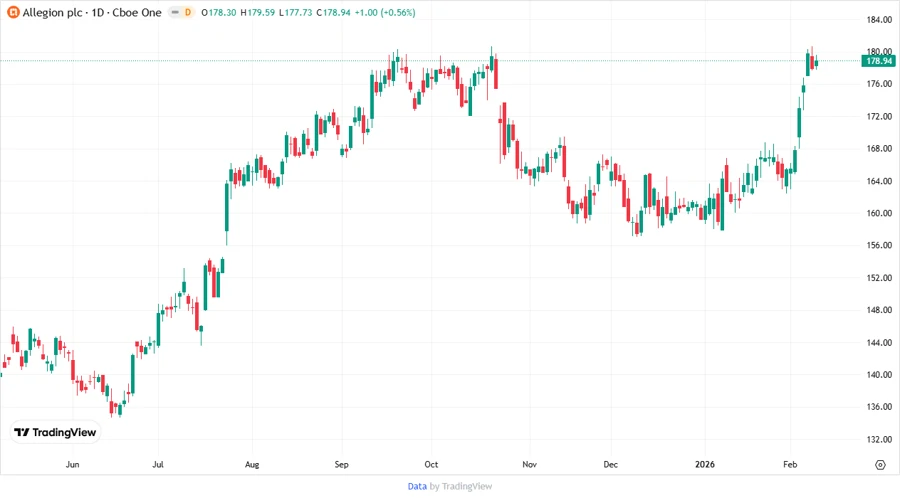
Task: Click the 136.00 price axis label
Action: (x=879, y=407)
